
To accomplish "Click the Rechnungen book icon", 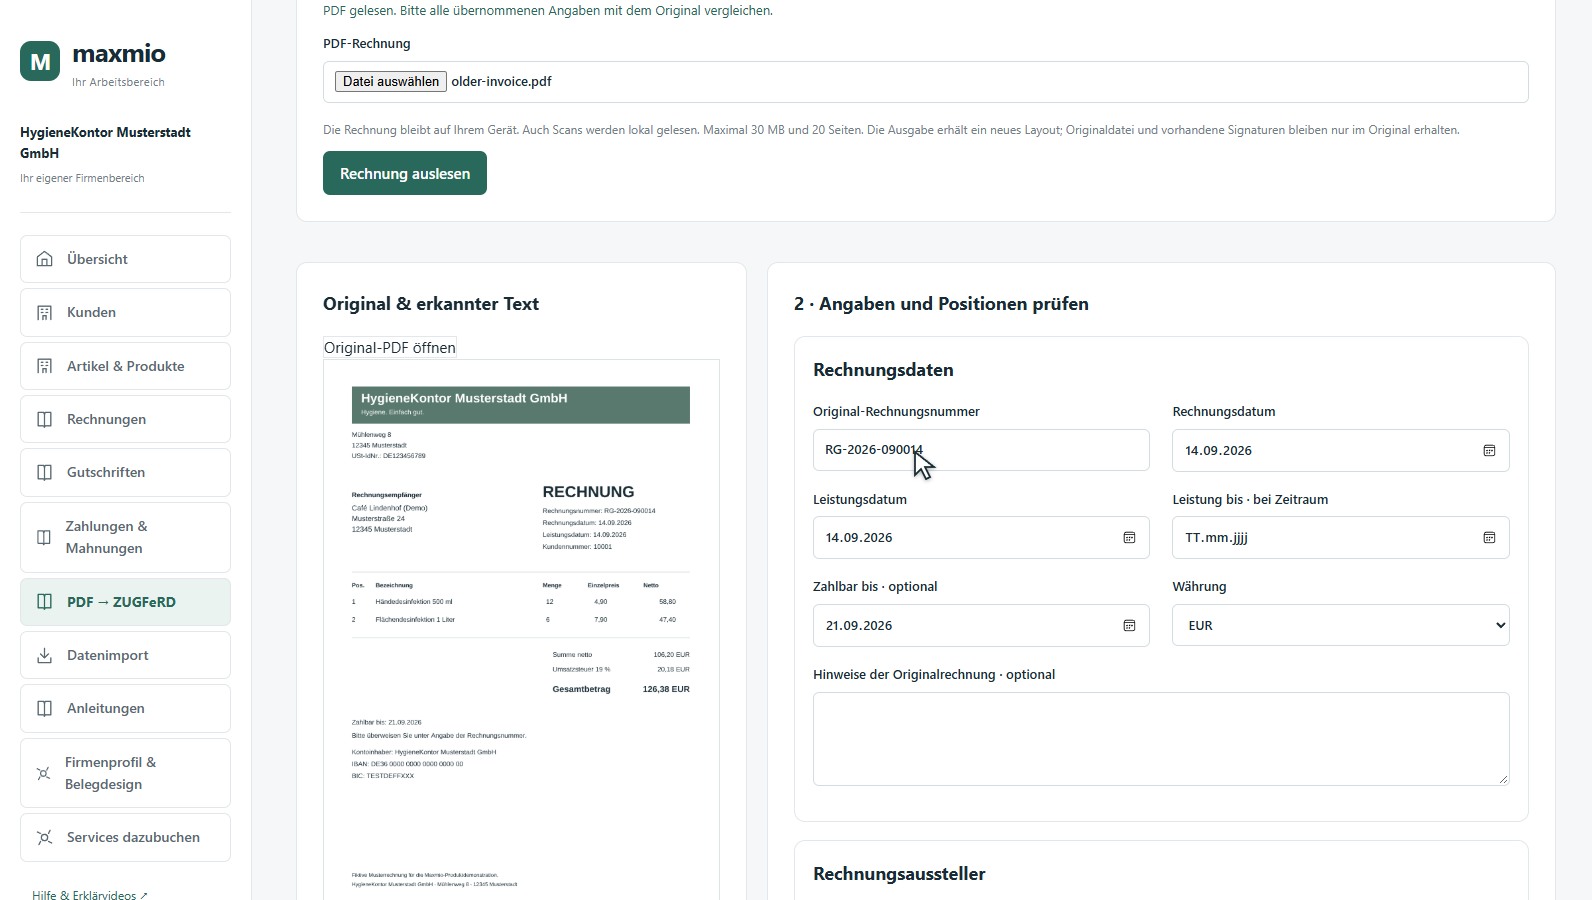I will (44, 419).
